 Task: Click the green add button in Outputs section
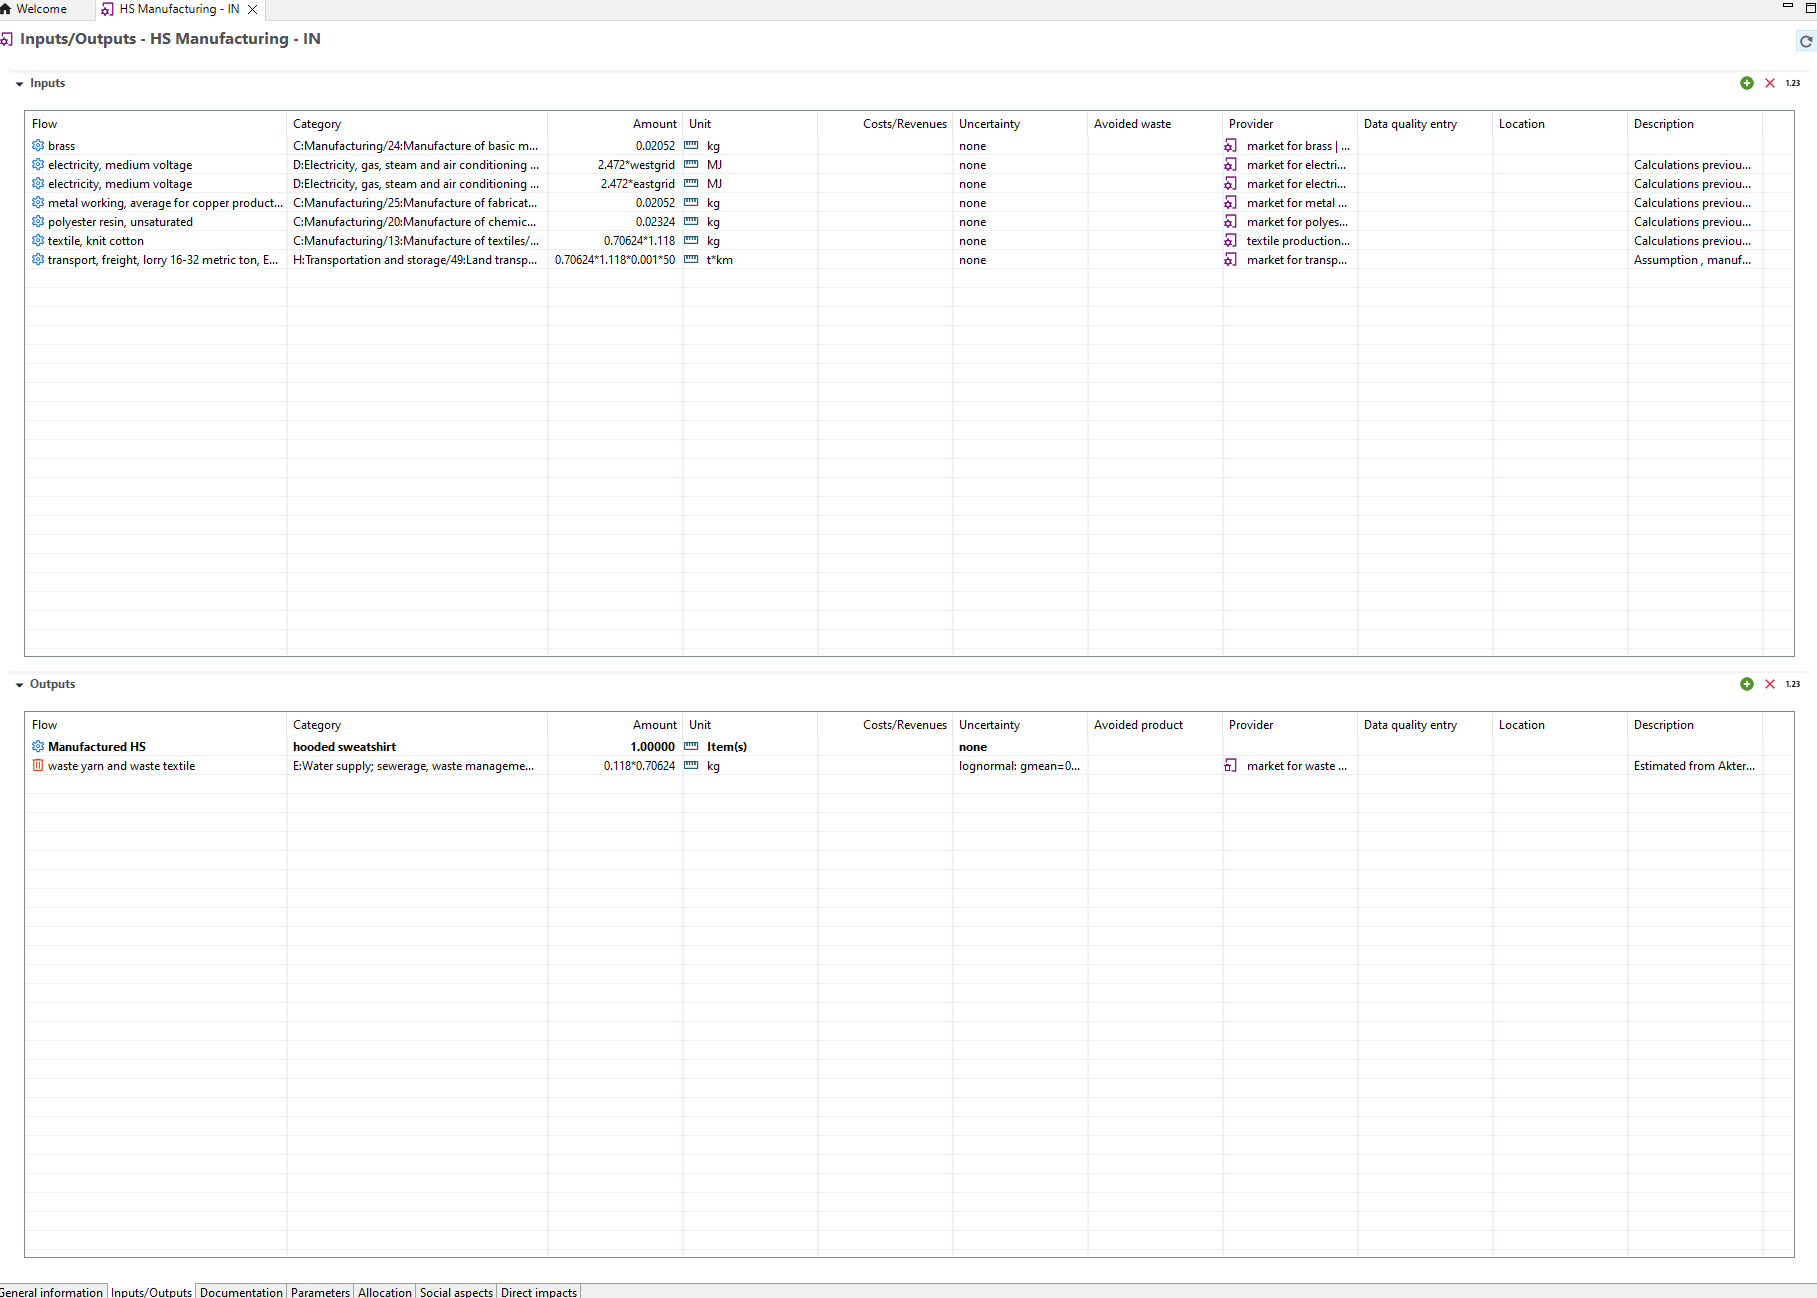pos(1746,684)
